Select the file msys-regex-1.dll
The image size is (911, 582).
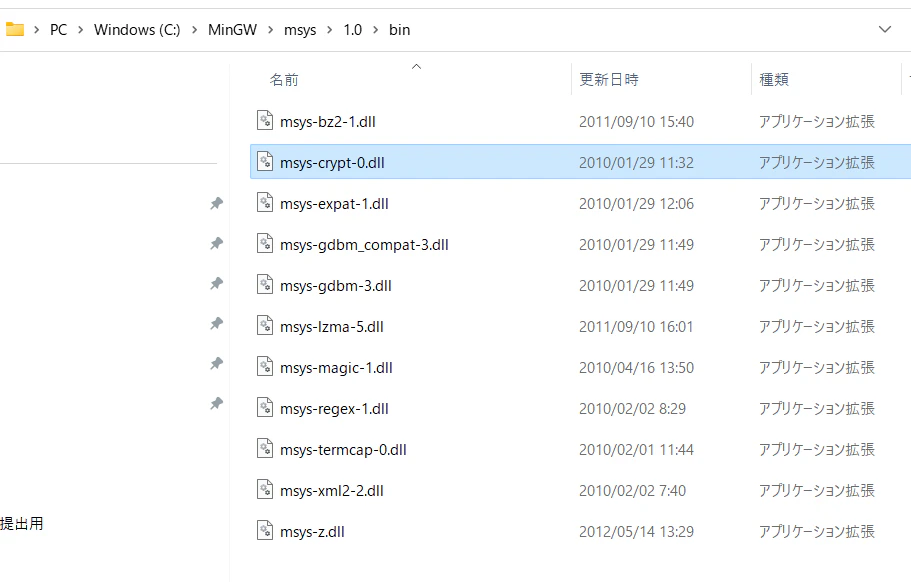click(334, 409)
